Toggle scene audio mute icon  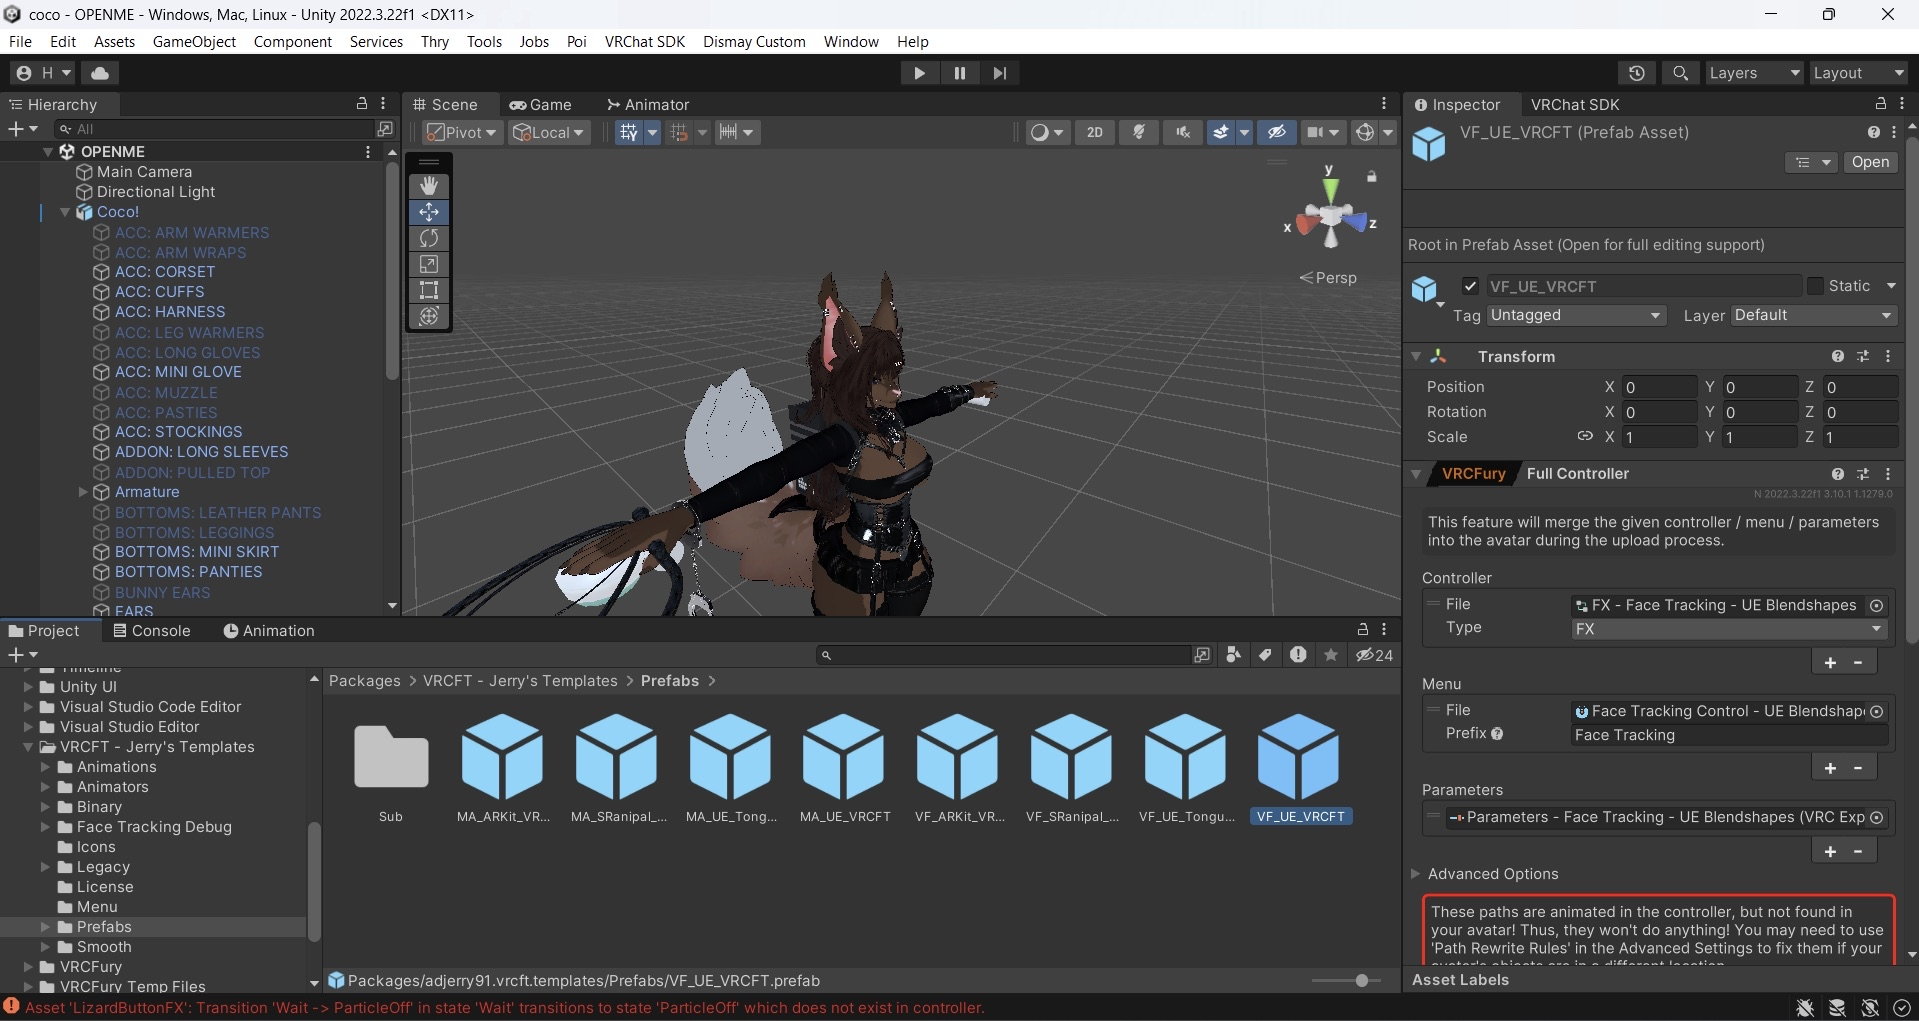pyautogui.click(x=1183, y=132)
